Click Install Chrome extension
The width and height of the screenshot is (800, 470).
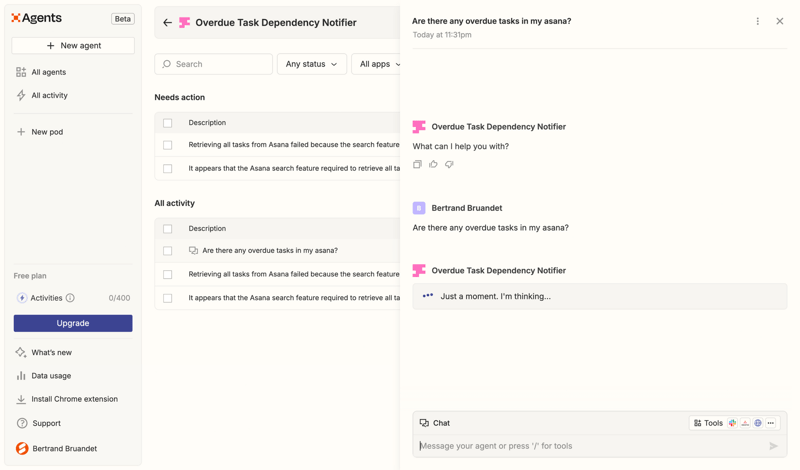pos(74,399)
